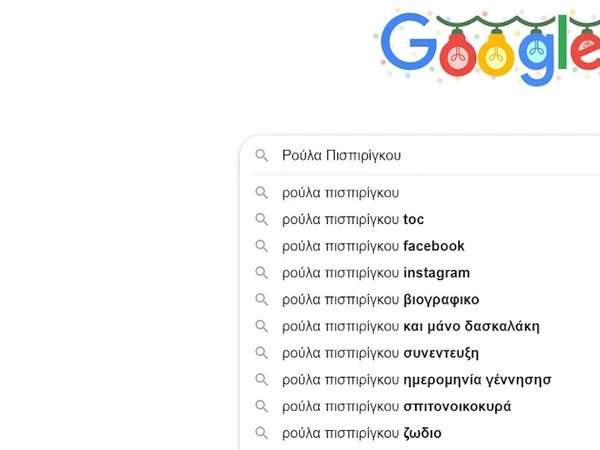The height and width of the screenshot is (450, 600).
Task: Select the 'και μάνο δασκαλάκη' suggestion
Action: click(410, 327)
